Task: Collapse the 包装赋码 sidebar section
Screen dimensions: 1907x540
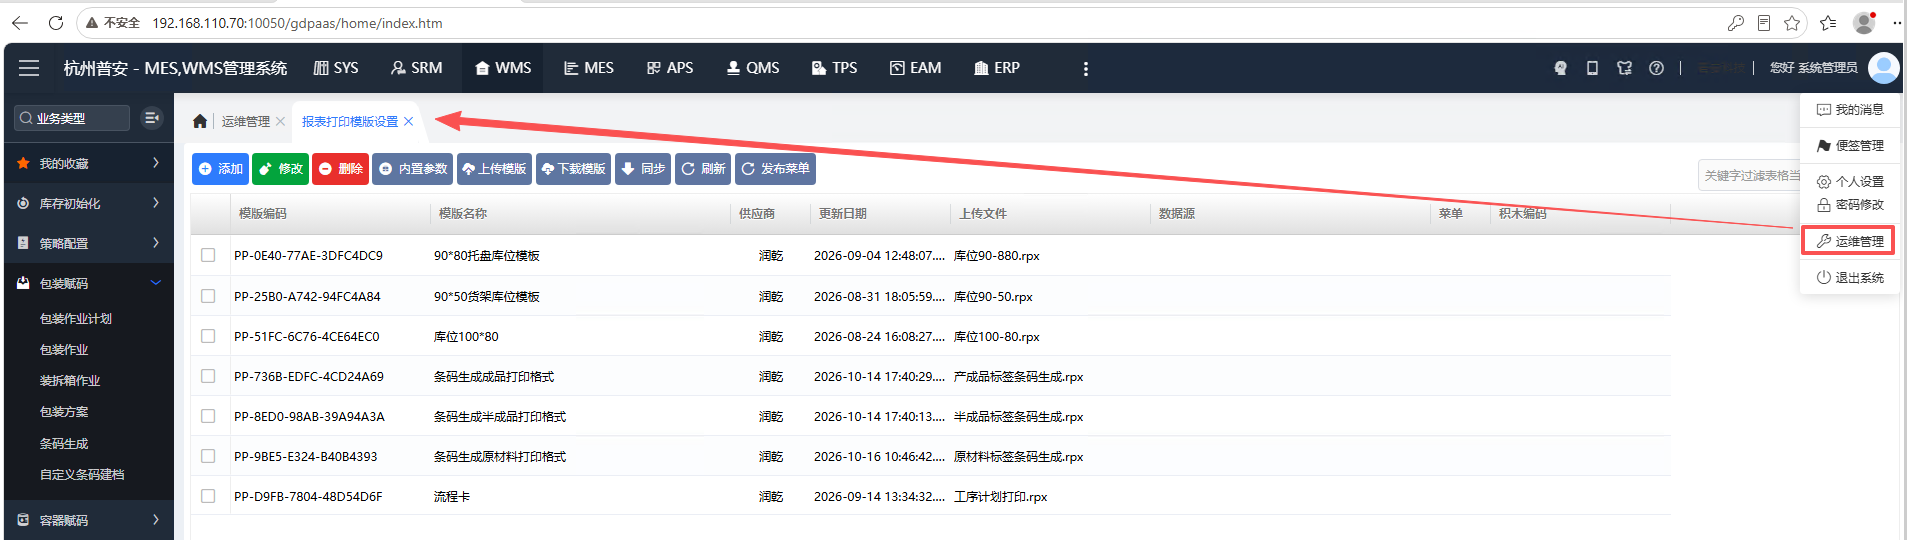Action: coord(89,283)
